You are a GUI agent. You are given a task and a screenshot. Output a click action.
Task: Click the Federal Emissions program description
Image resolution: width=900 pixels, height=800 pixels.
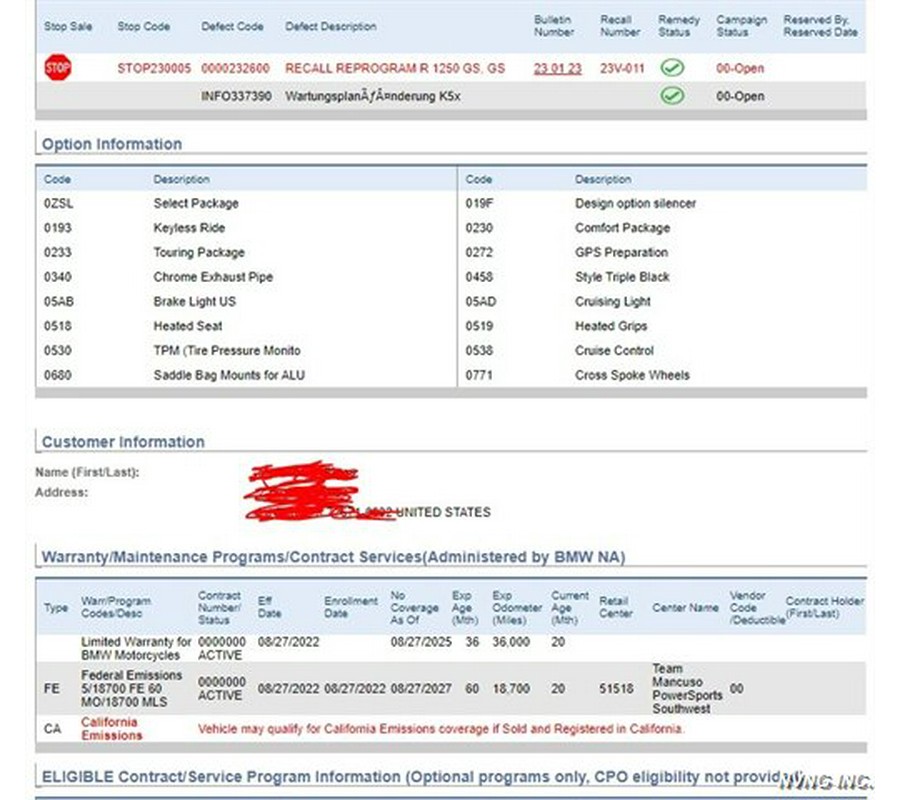pyautogui.click(x=131, y=689)
